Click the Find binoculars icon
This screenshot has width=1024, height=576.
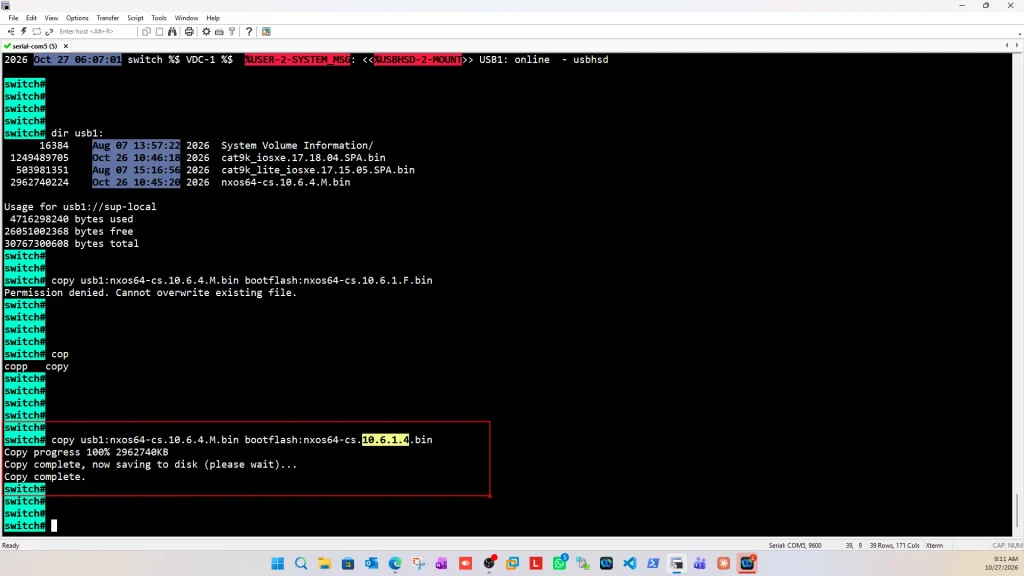[172, 31]
